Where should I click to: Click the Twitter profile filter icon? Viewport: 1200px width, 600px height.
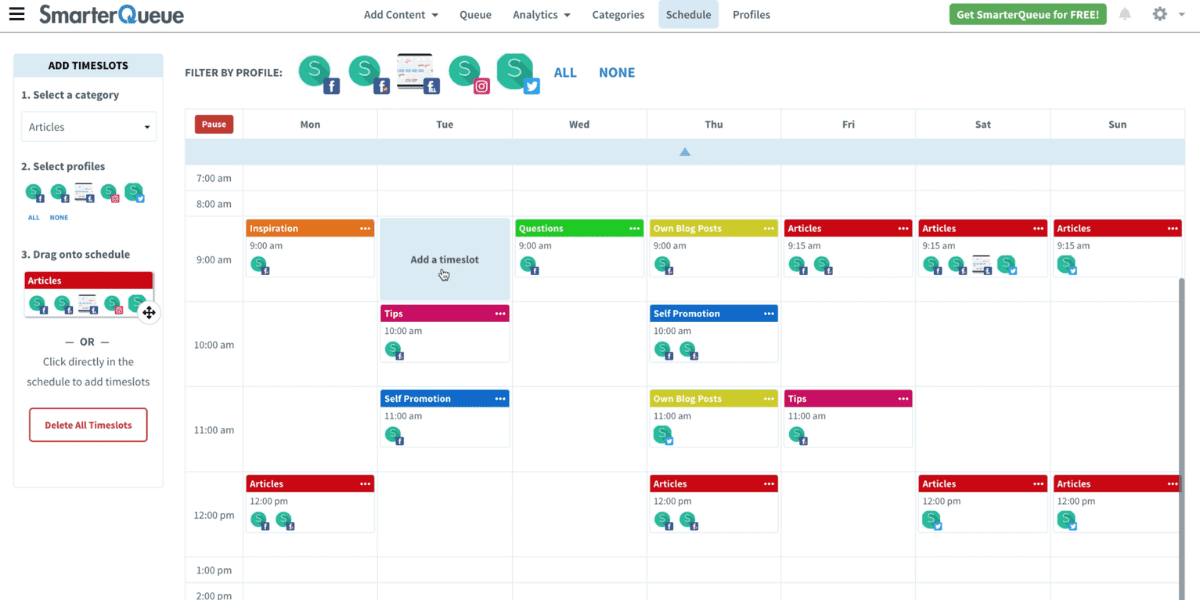pos(518,73)
